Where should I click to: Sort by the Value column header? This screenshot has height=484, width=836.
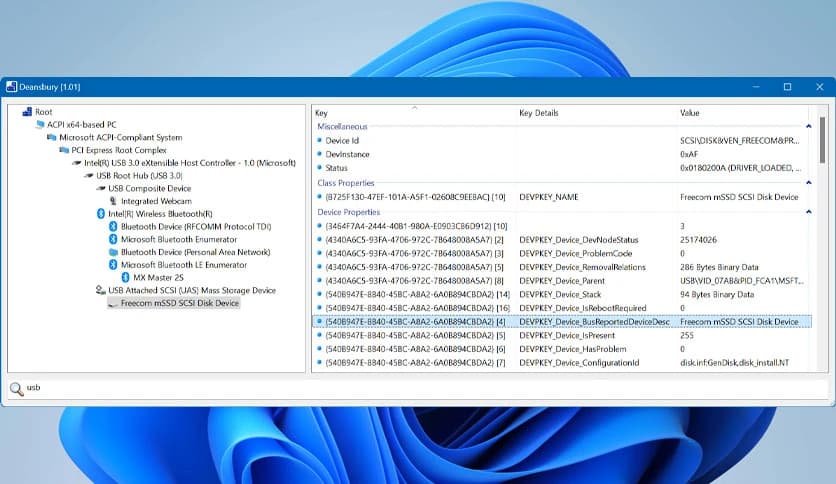pyautogui.click(x=742, y=113)
